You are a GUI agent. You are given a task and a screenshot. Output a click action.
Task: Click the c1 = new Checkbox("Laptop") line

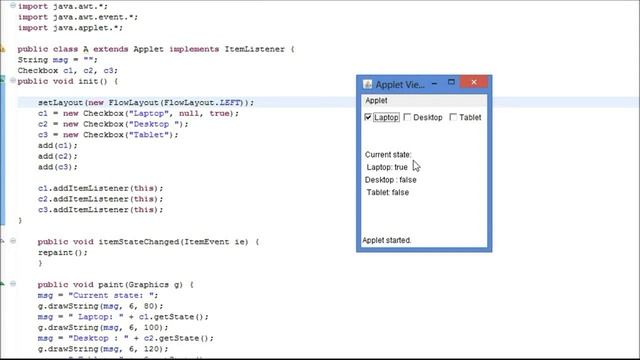[138, 113]
